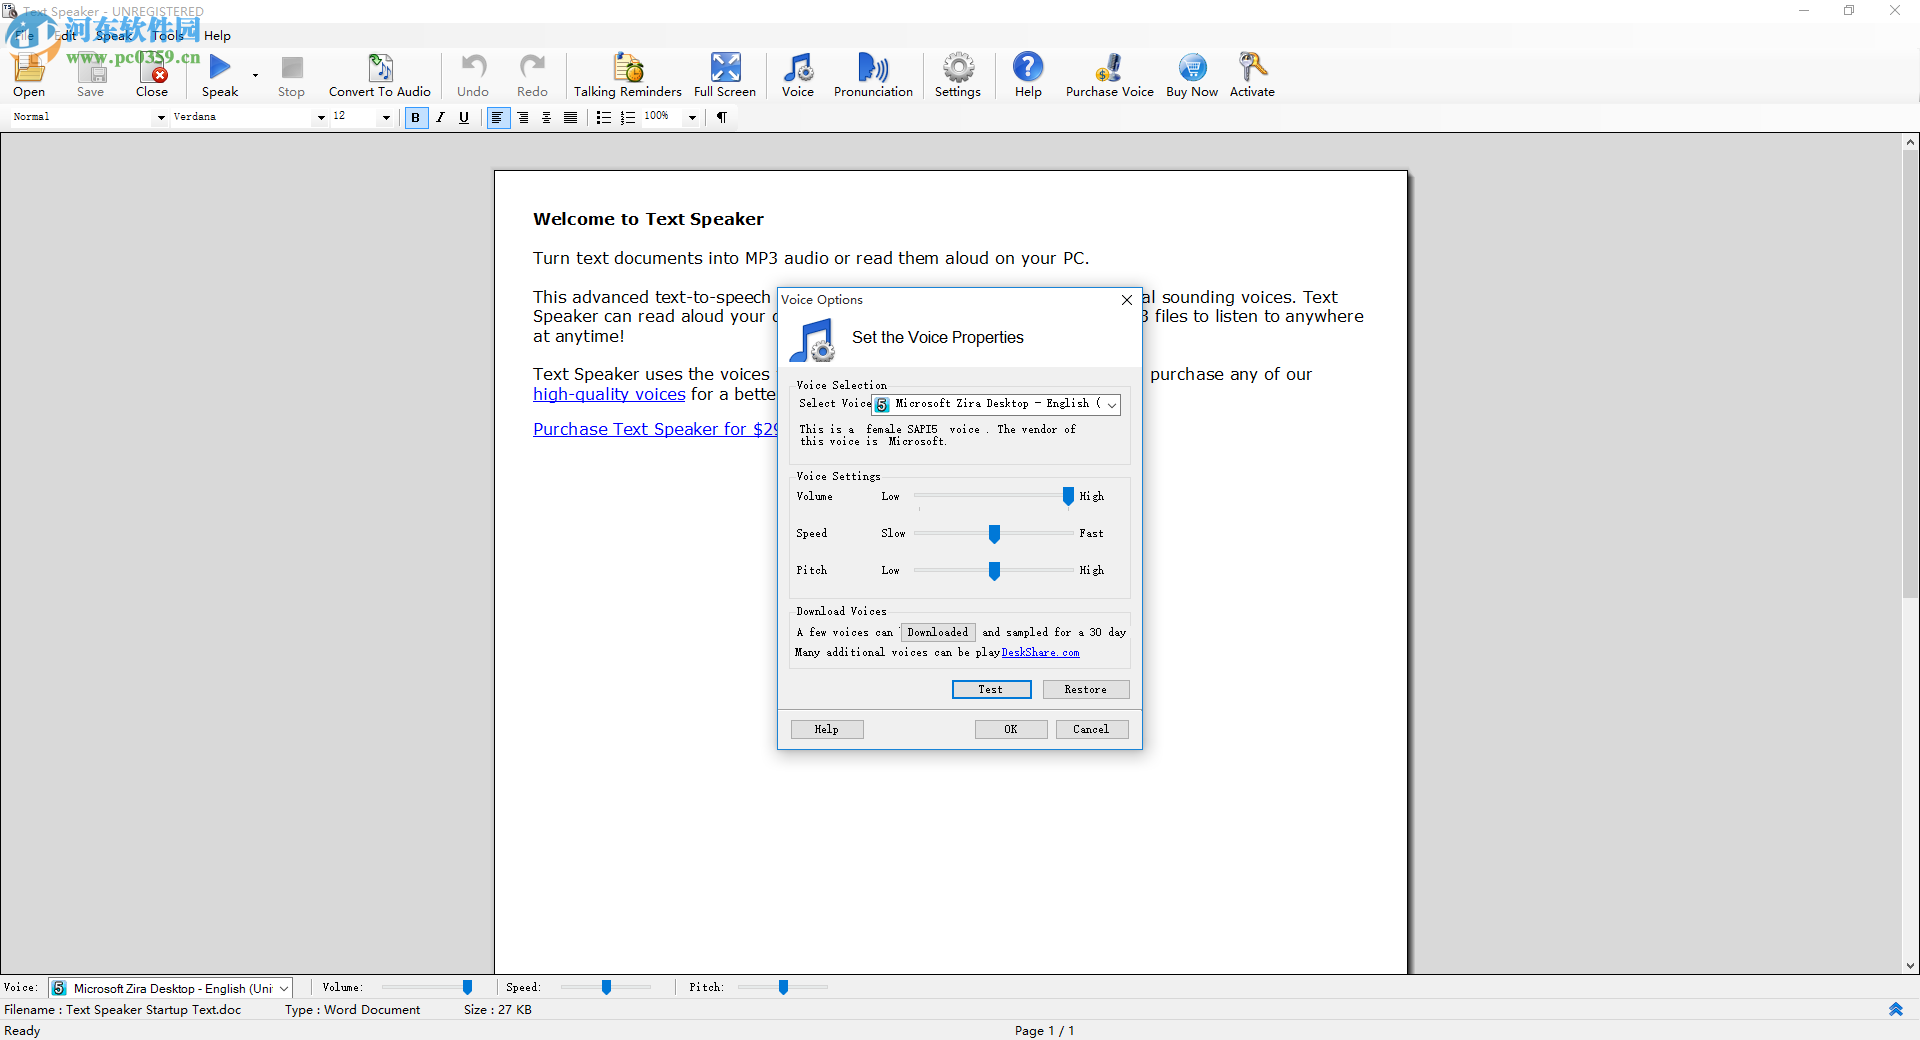This screenshot has height=1040, width=1920.
Task: Click the Test button in Voice Options
Action: [x=990, y=690]
